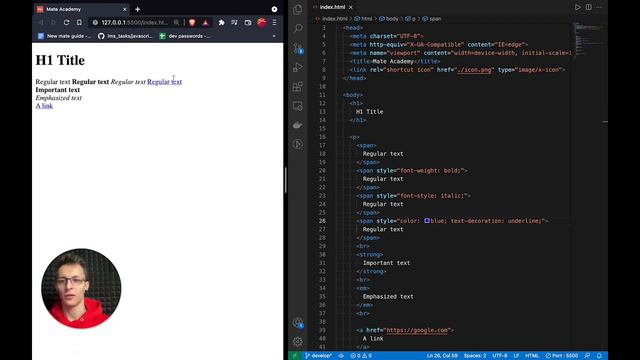640x360 pixels.
Task: Open Extensions view in activity bar
Action: click(x=298, y=86)
